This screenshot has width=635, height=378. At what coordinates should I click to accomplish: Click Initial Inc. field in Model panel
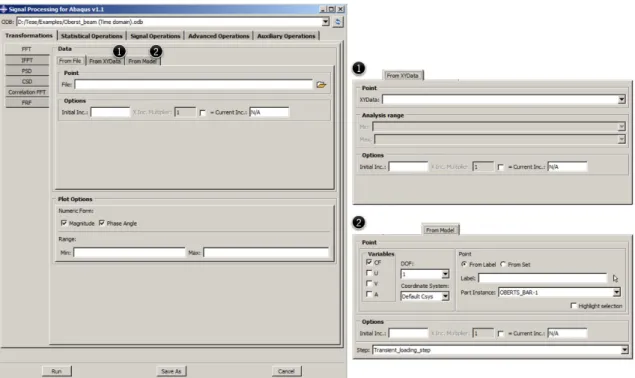(x=408, y=333)
